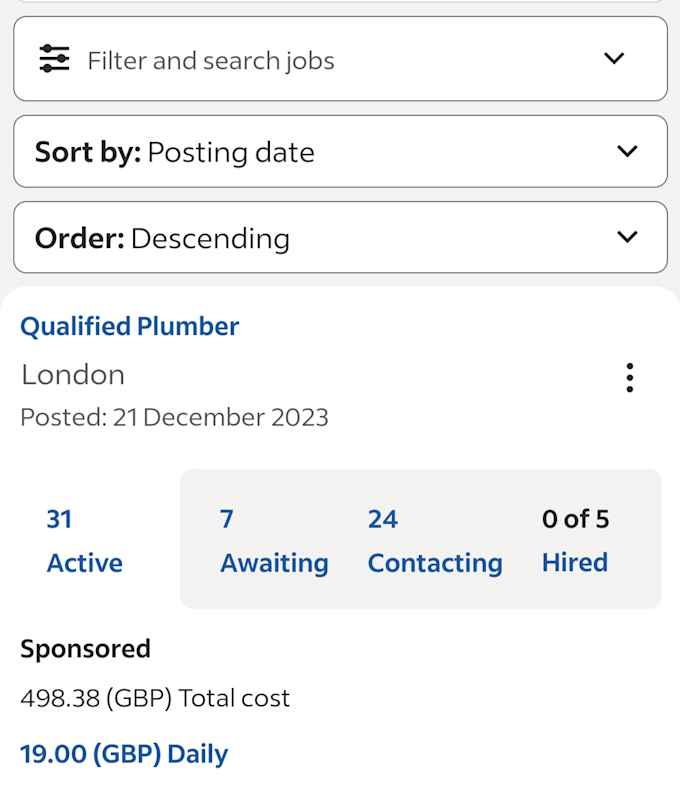Open the Qualified Plumber job title link

(x=129, y=326)
